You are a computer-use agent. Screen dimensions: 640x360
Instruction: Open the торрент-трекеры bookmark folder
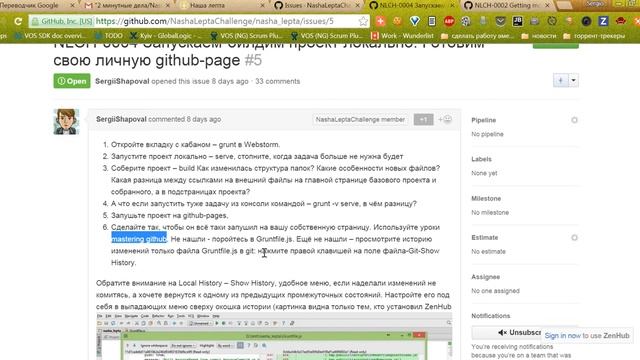click(594, 36)
